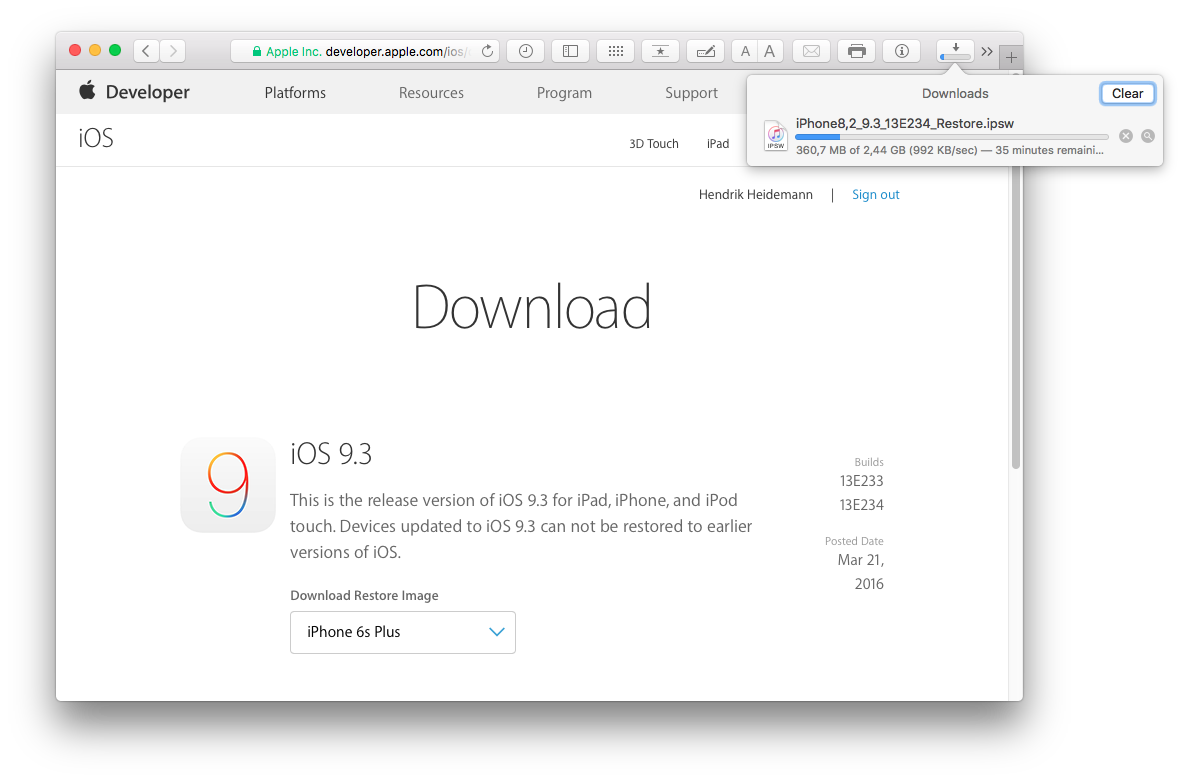The height and width of the screenshot is (781, 1193).
Task: Click the iOS 9 icon image
Action: [227, 485]
